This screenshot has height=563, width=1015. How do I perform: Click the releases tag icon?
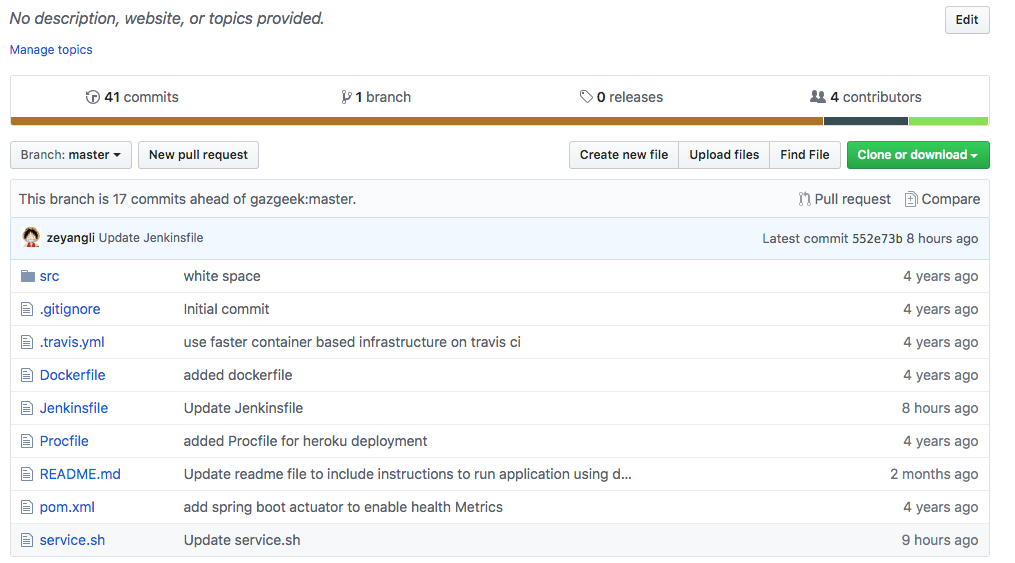(586, 97)
